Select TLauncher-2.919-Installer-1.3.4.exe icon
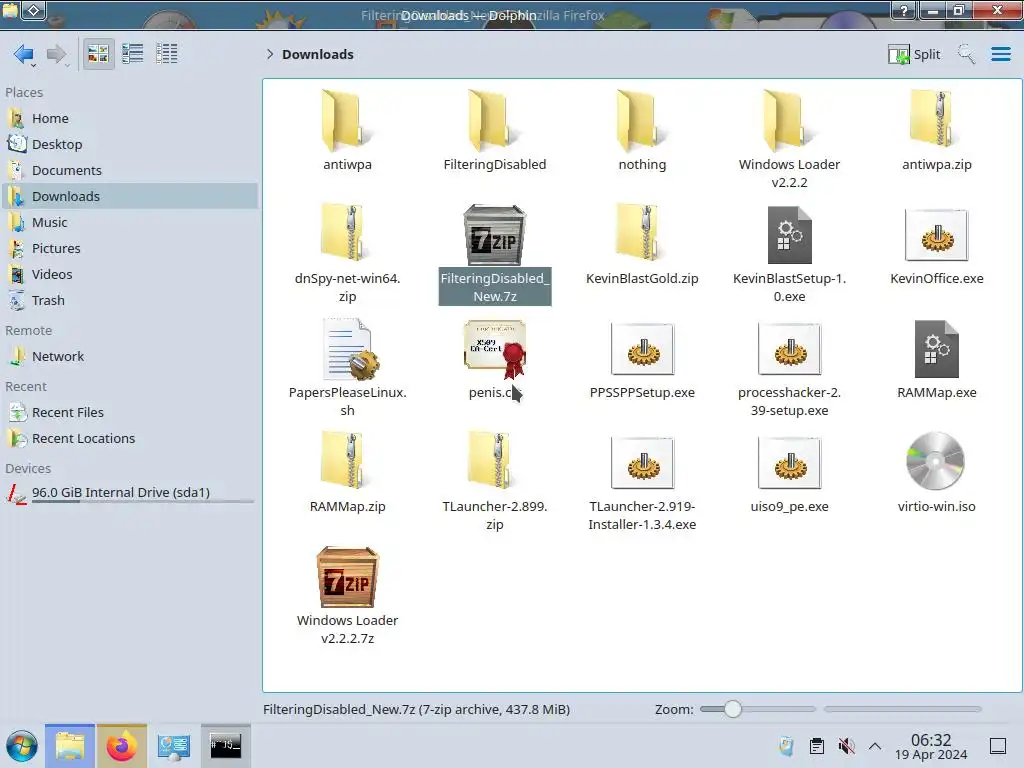Screen dimensions: 1024x768 (642, 463)
